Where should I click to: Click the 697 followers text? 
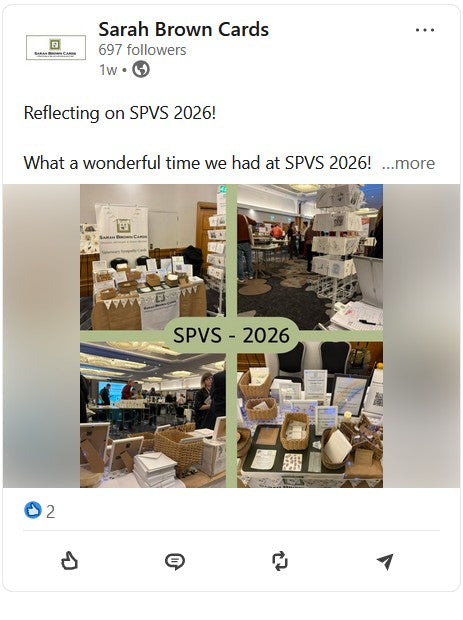click(142, 50)
